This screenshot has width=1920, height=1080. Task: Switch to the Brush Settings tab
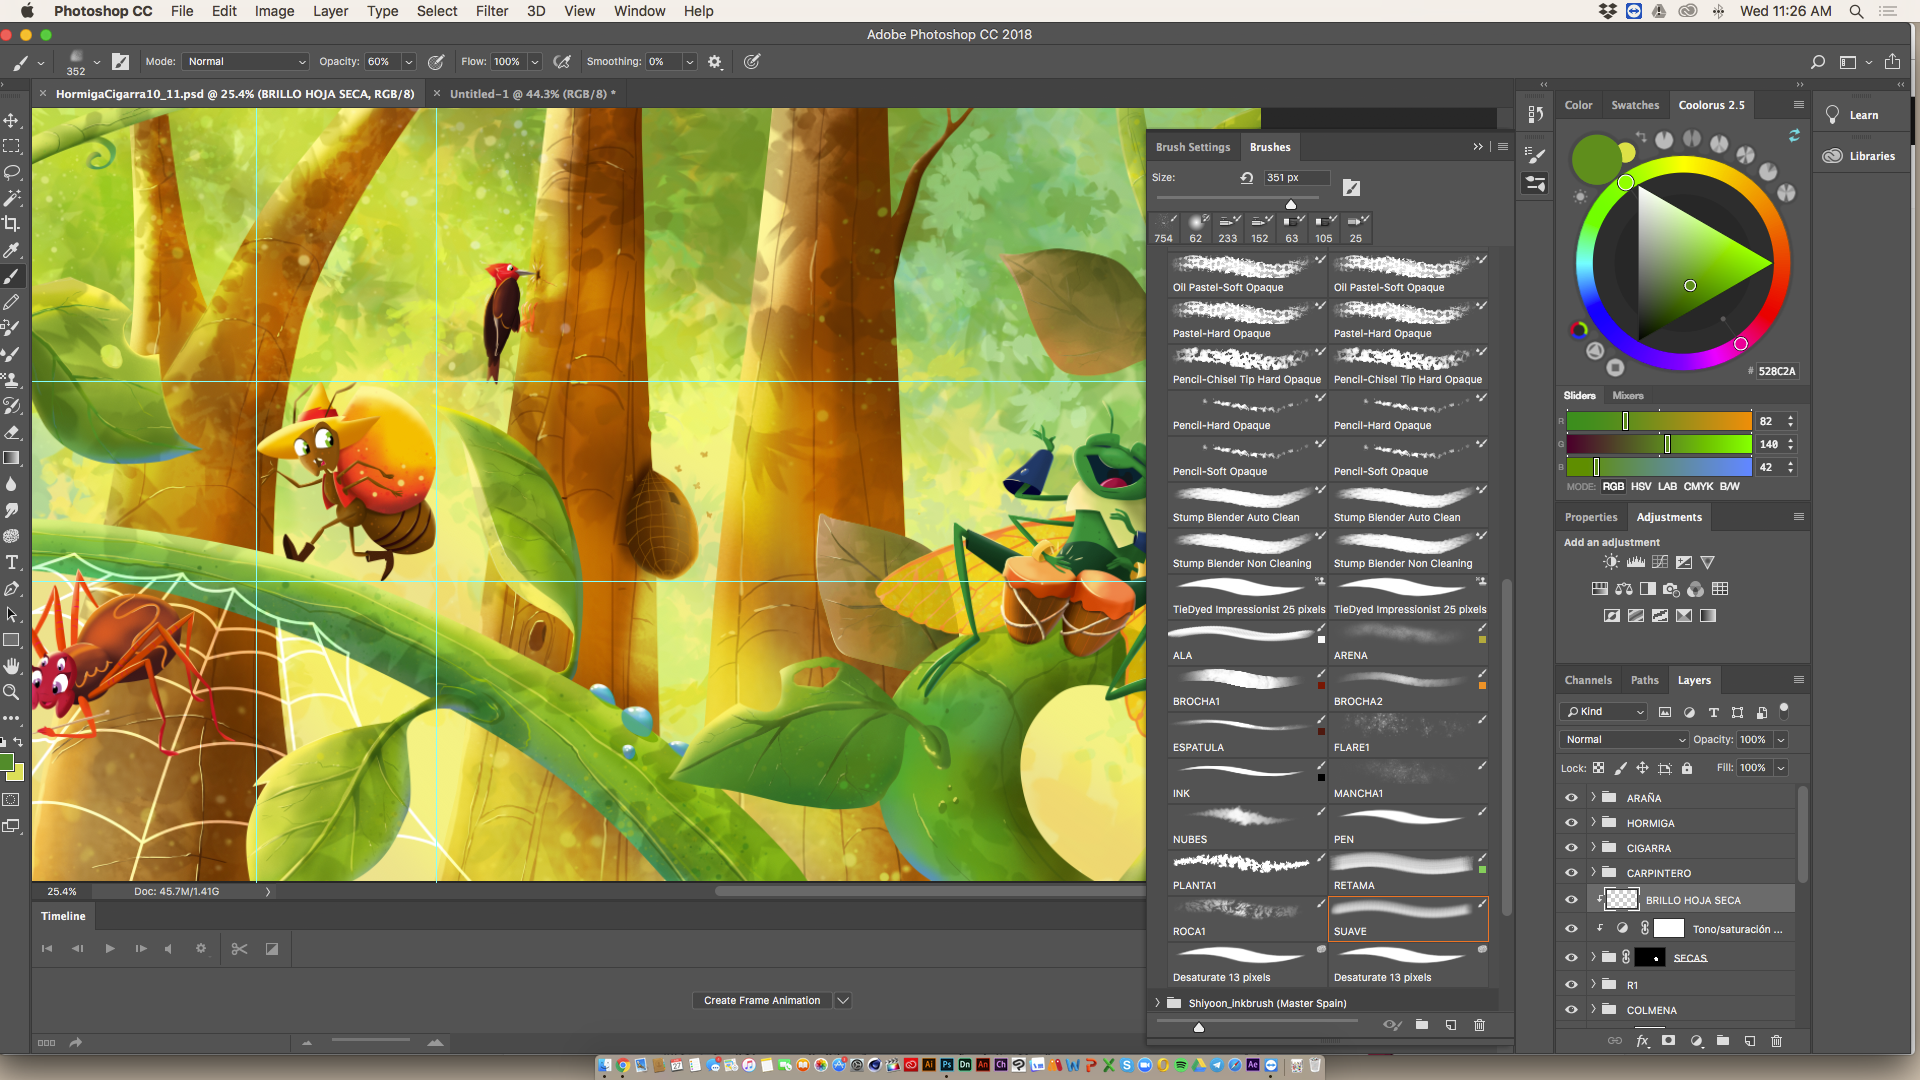[1193, 147]
